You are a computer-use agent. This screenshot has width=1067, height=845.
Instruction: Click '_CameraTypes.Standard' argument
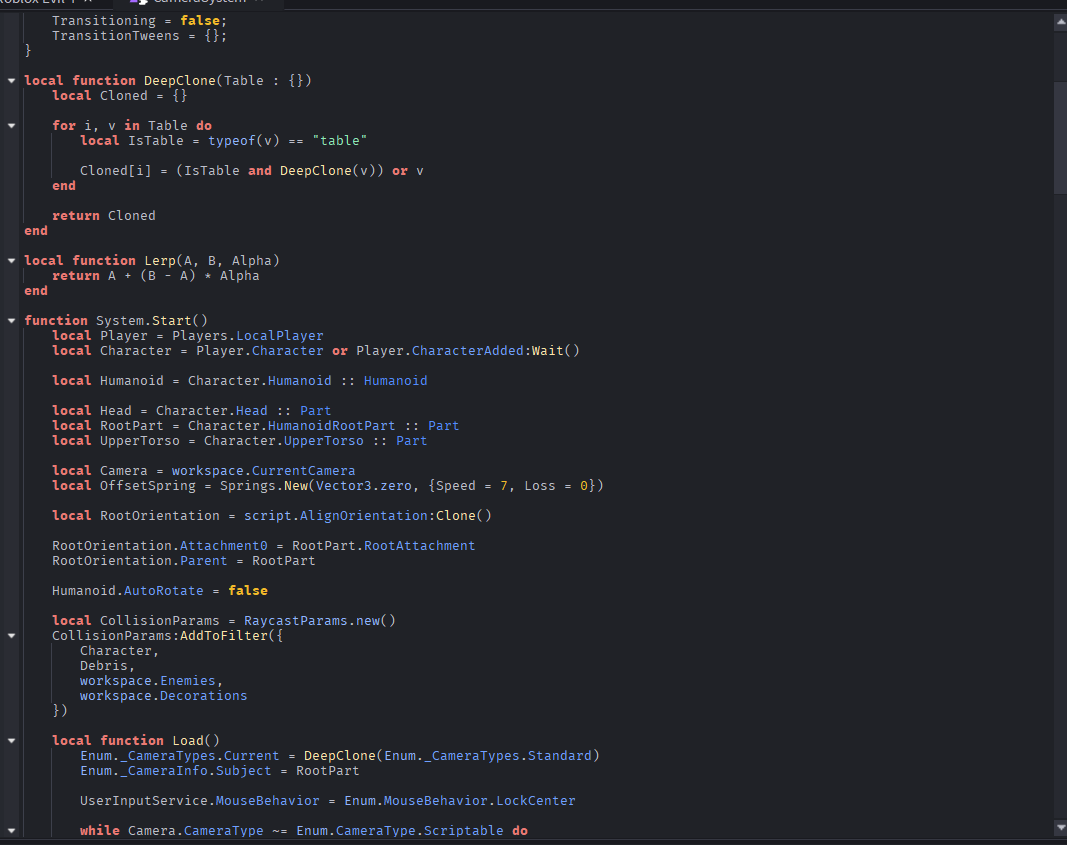[x=508, y=755]
